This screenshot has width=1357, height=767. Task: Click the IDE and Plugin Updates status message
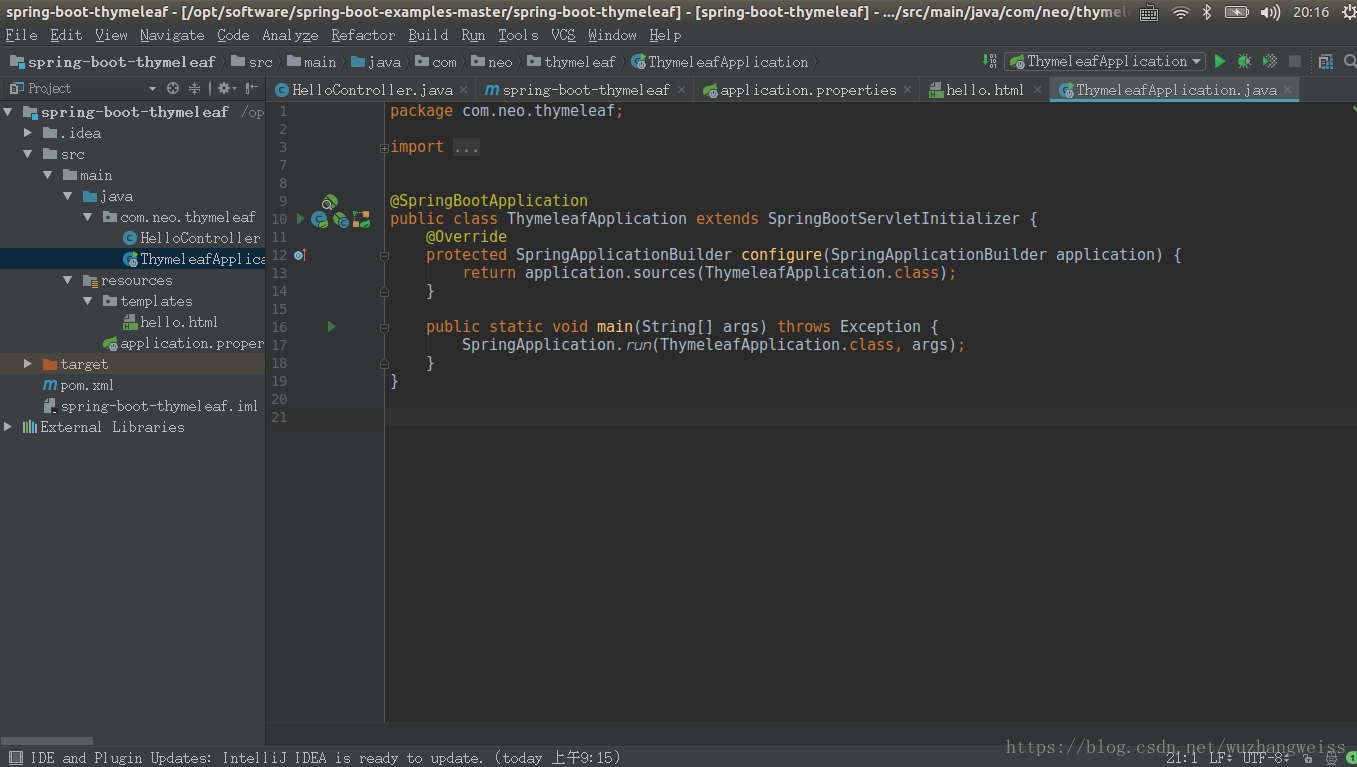(325, 758)
